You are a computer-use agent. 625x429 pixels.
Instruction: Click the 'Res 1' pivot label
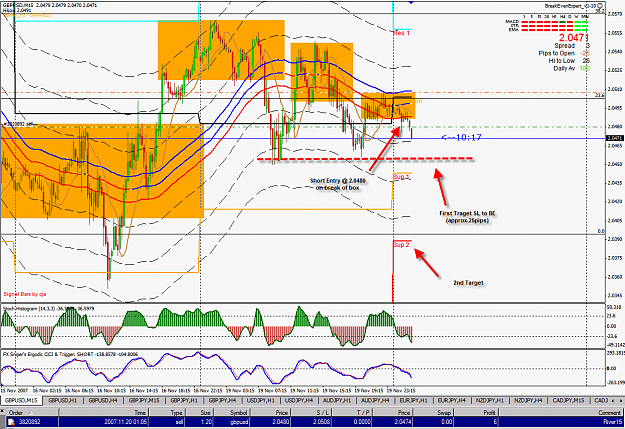click(x=401, y=33)
